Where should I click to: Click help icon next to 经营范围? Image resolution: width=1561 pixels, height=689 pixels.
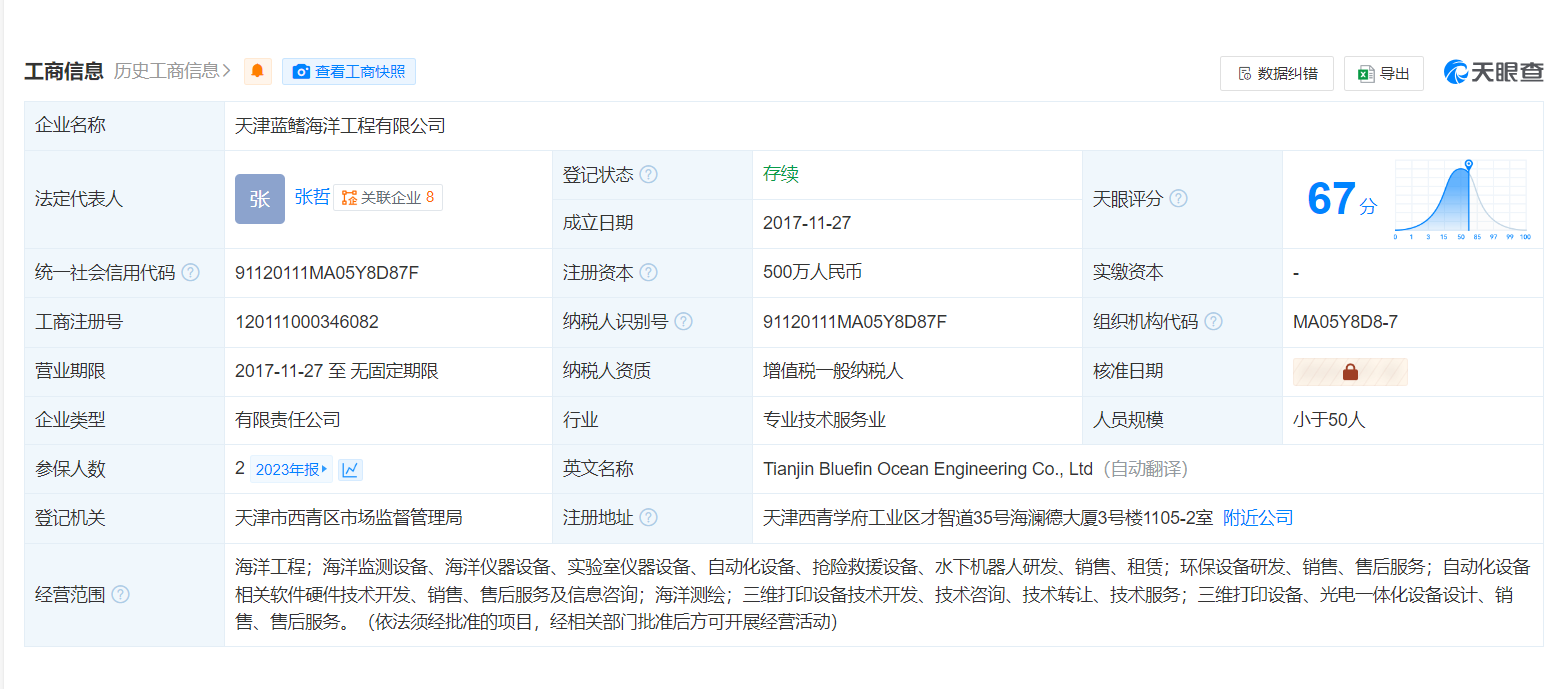[x=120, y=595]
